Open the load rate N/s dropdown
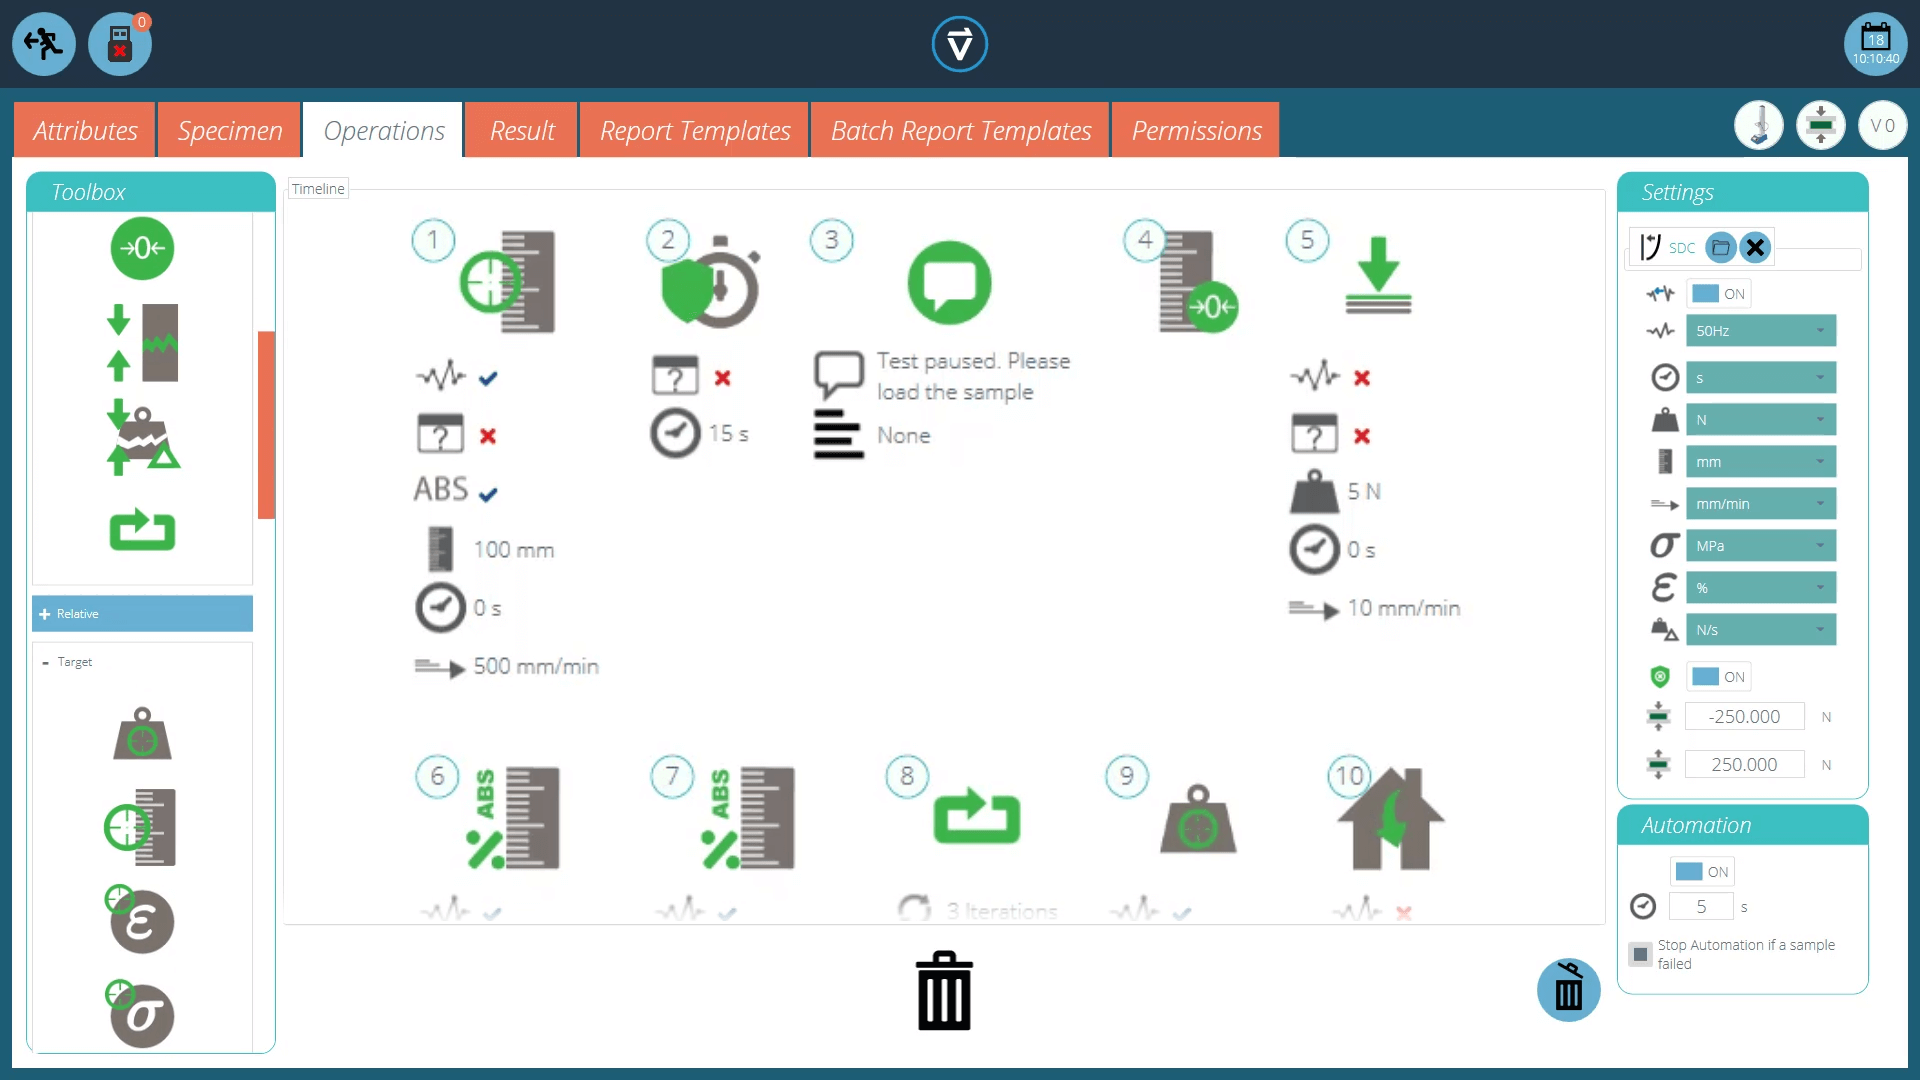The height and width of the screenshot is (1080, 1920). coord(1761,630)
